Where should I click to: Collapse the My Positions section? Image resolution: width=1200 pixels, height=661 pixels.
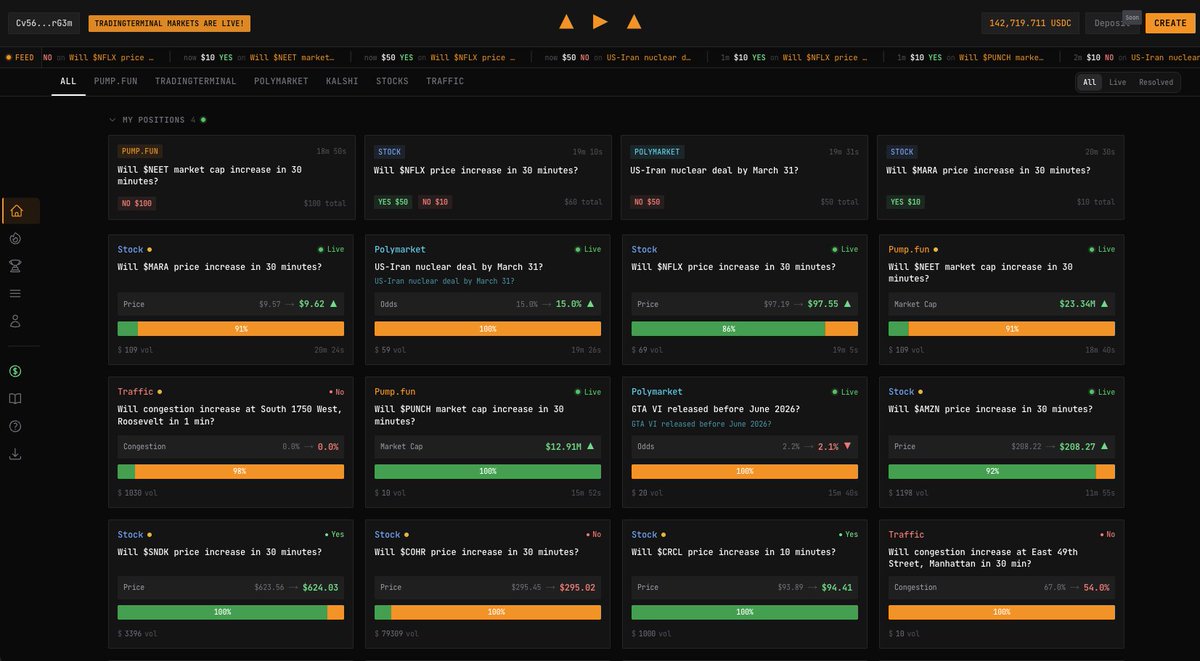point(113,120)
